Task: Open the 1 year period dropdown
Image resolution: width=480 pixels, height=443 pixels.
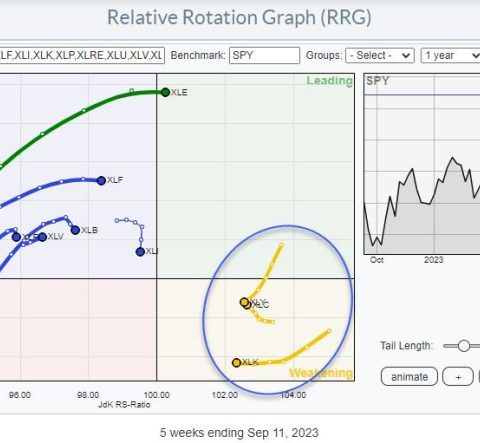Action: click(451, 55)
